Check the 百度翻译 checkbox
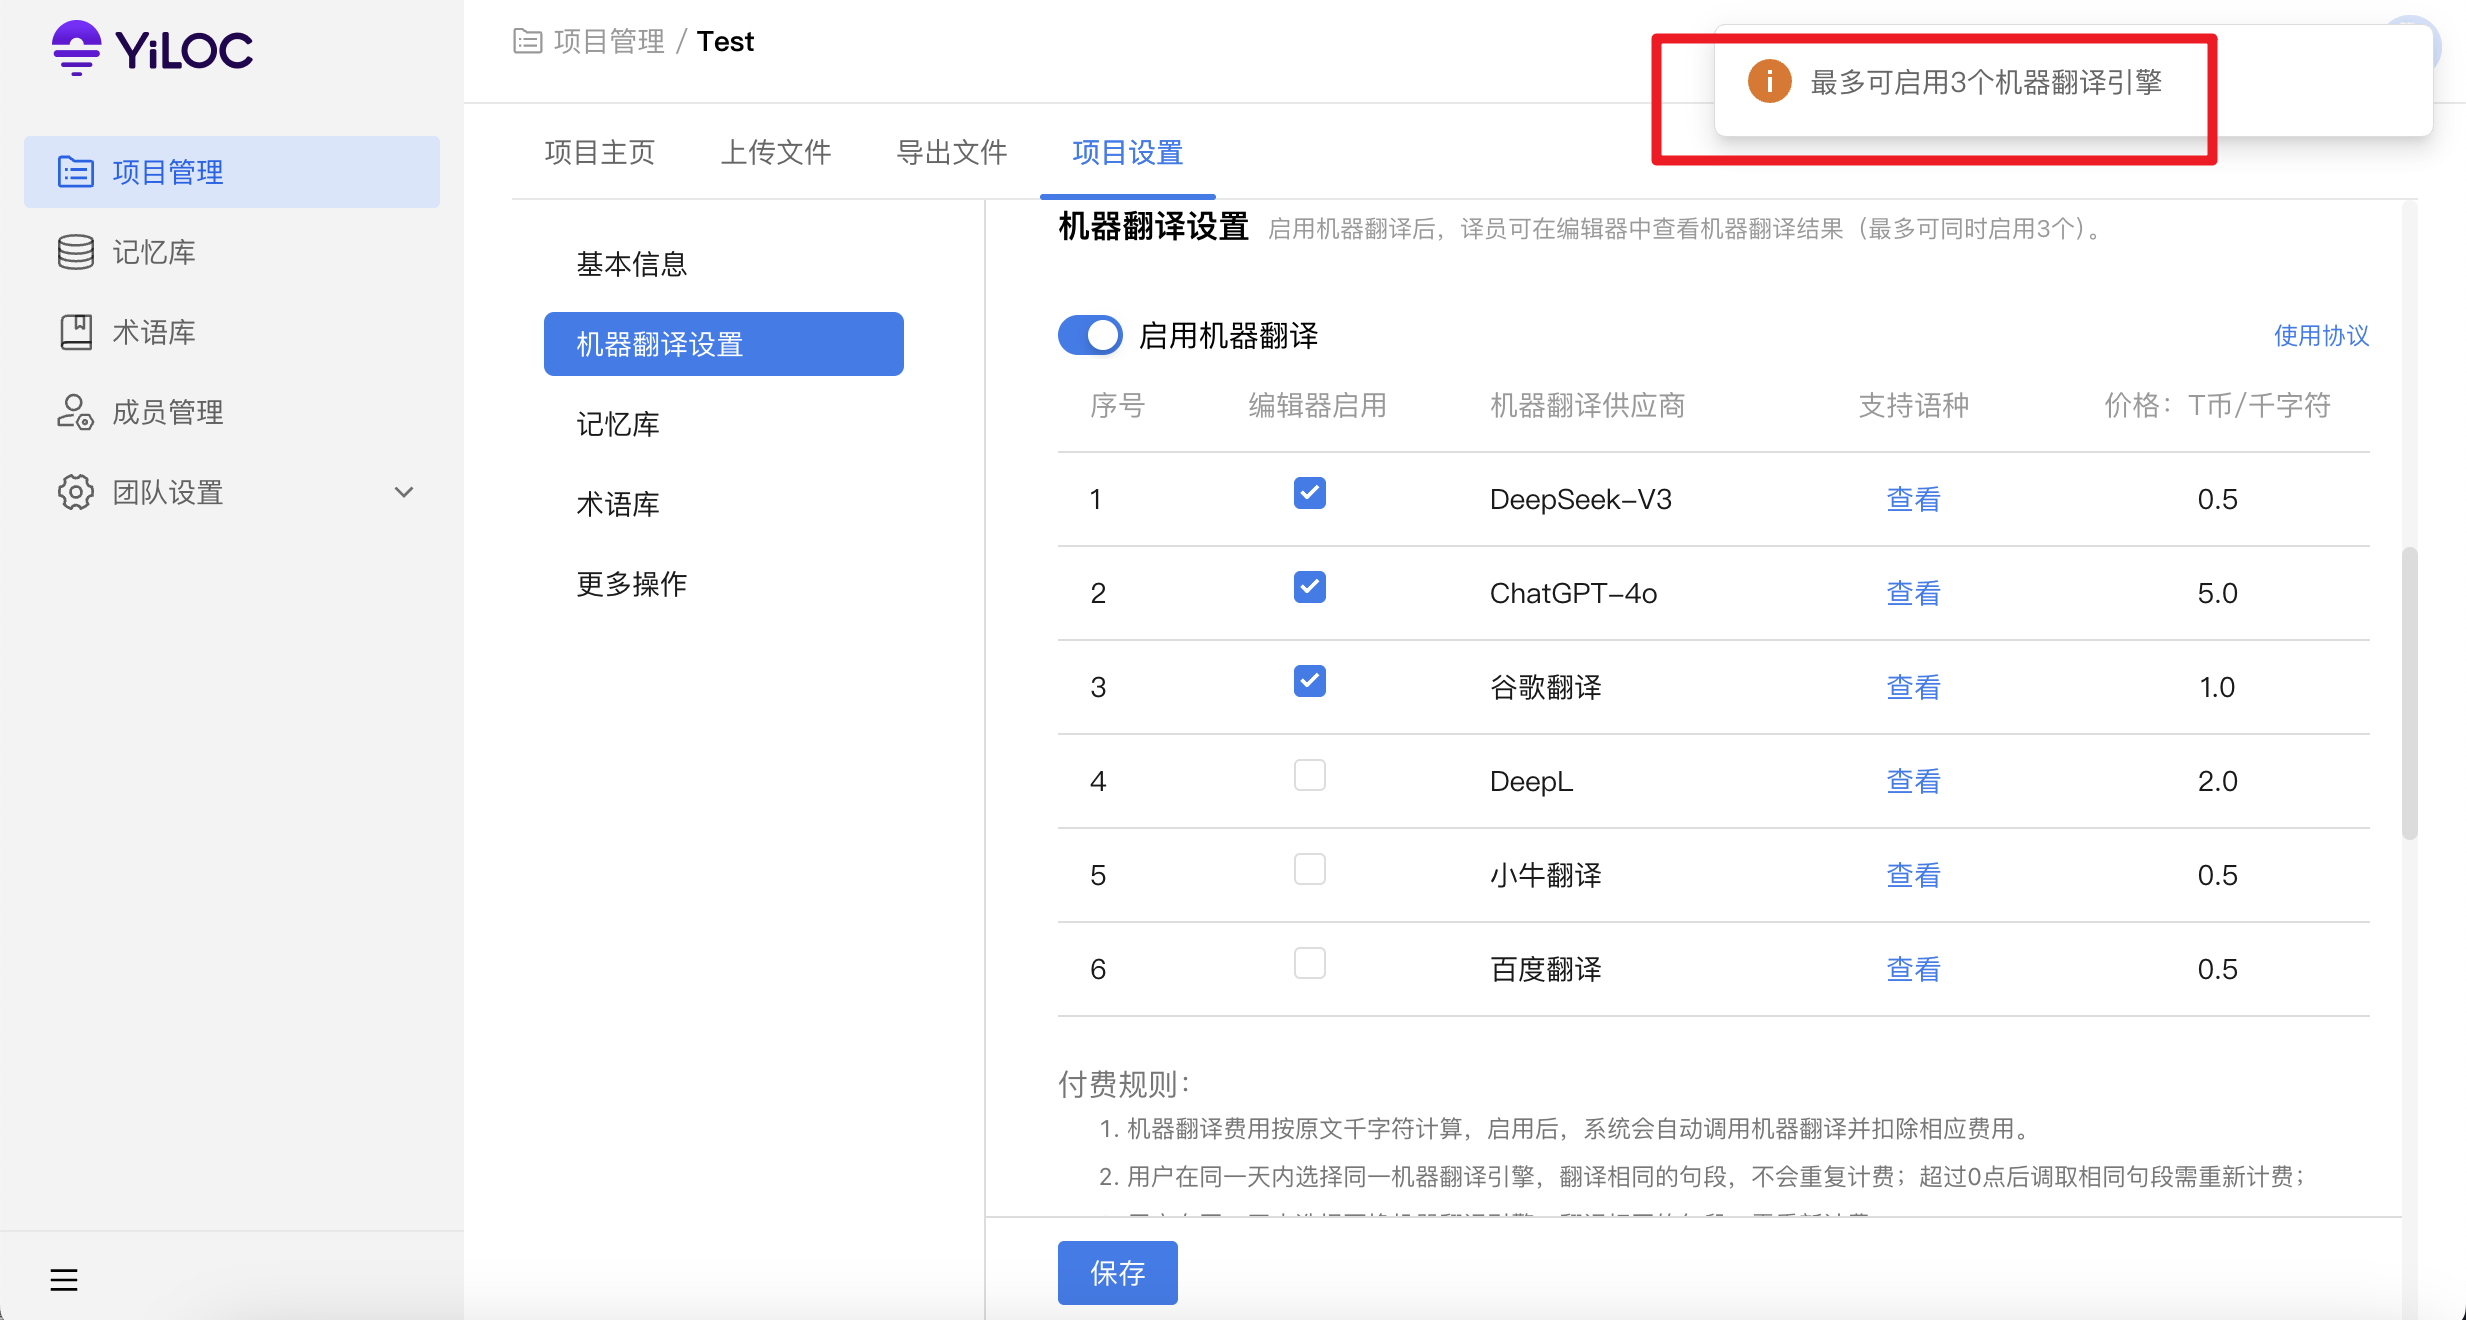Image resolution: width=2466 pixels, height=1320 pixels. [1310, 963]
